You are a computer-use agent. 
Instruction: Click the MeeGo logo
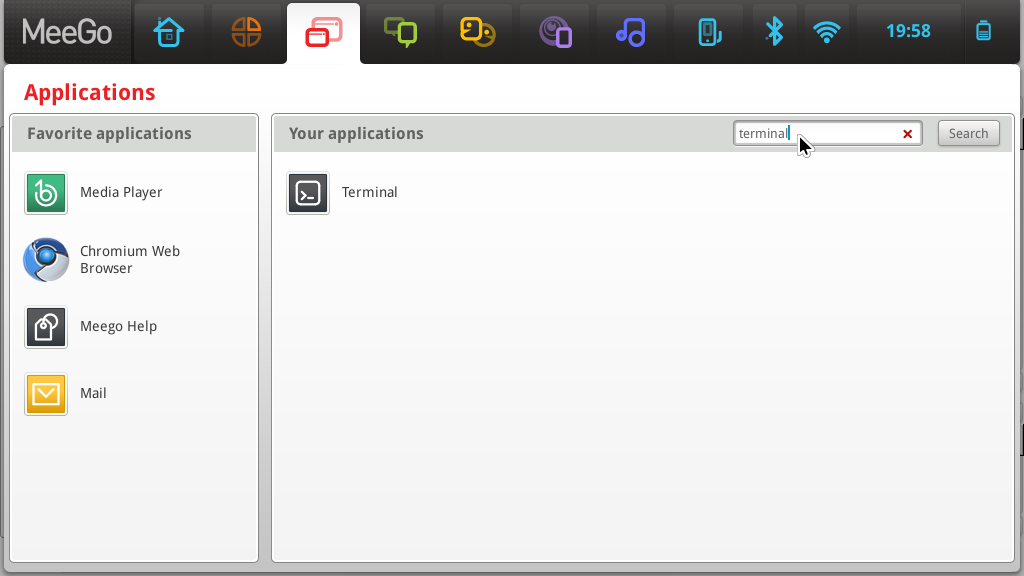click(x=67, y=31)
